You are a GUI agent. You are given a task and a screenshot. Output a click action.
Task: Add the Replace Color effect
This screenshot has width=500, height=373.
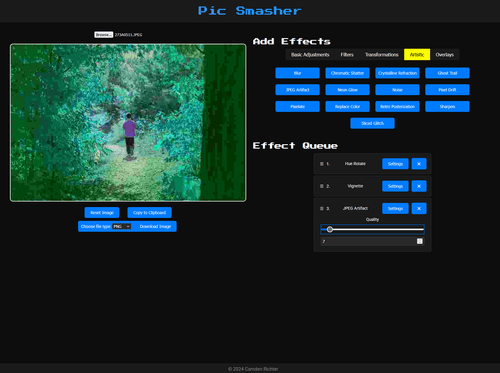click(347, 106)
